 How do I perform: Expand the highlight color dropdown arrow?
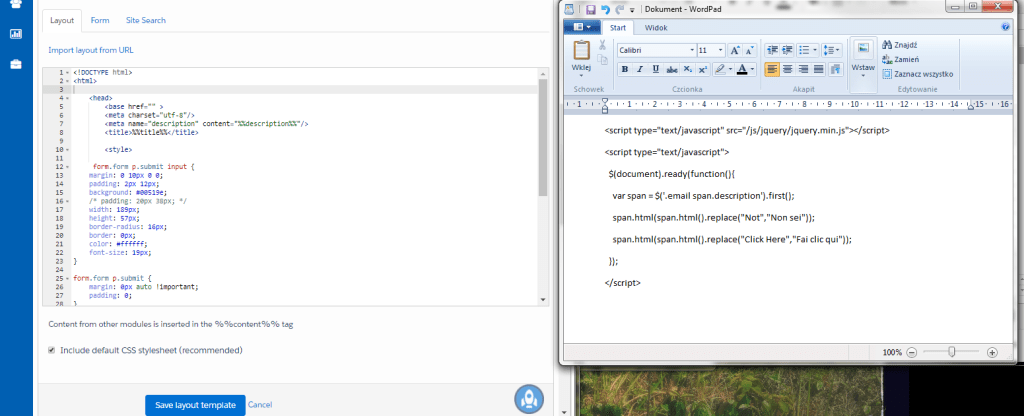tap(730, 69)
